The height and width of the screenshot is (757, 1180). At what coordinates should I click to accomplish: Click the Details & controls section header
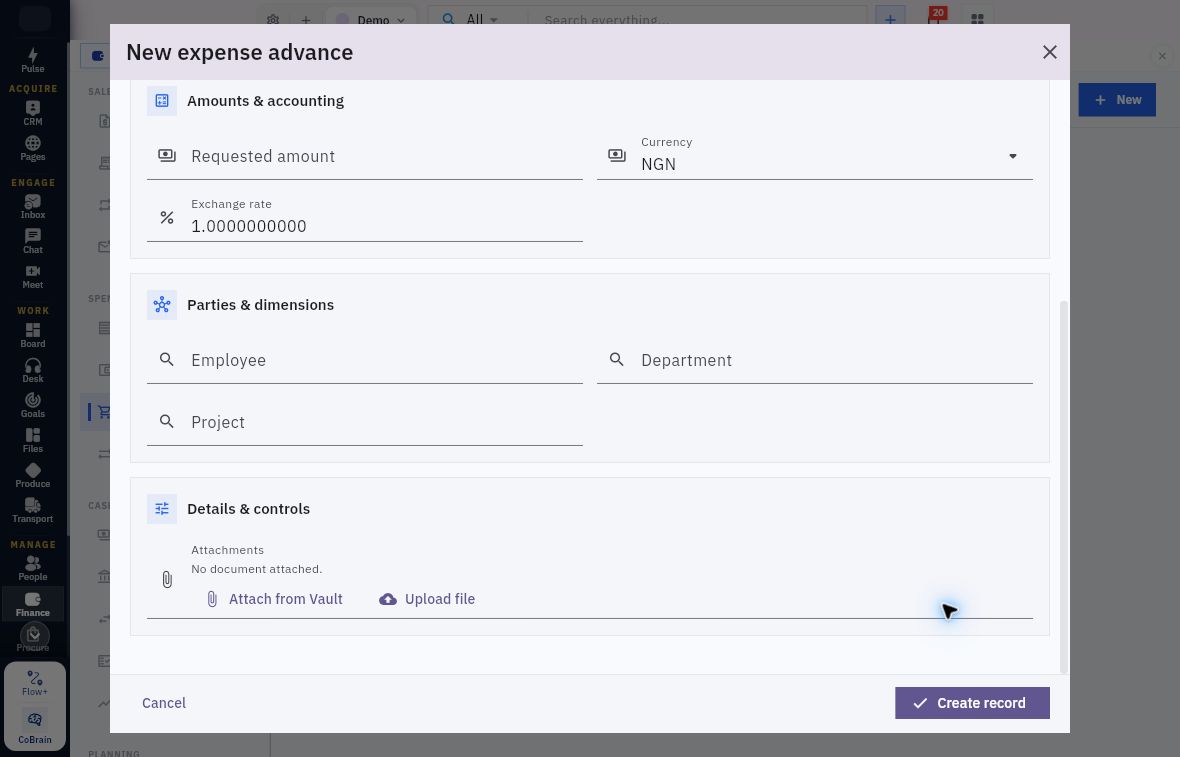coord(248,509)
